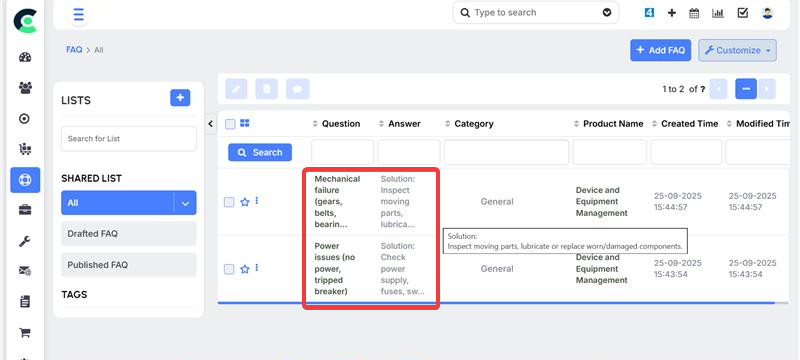
Task: Open the clipboard document sidebar icon
Action: click(24, 302)
